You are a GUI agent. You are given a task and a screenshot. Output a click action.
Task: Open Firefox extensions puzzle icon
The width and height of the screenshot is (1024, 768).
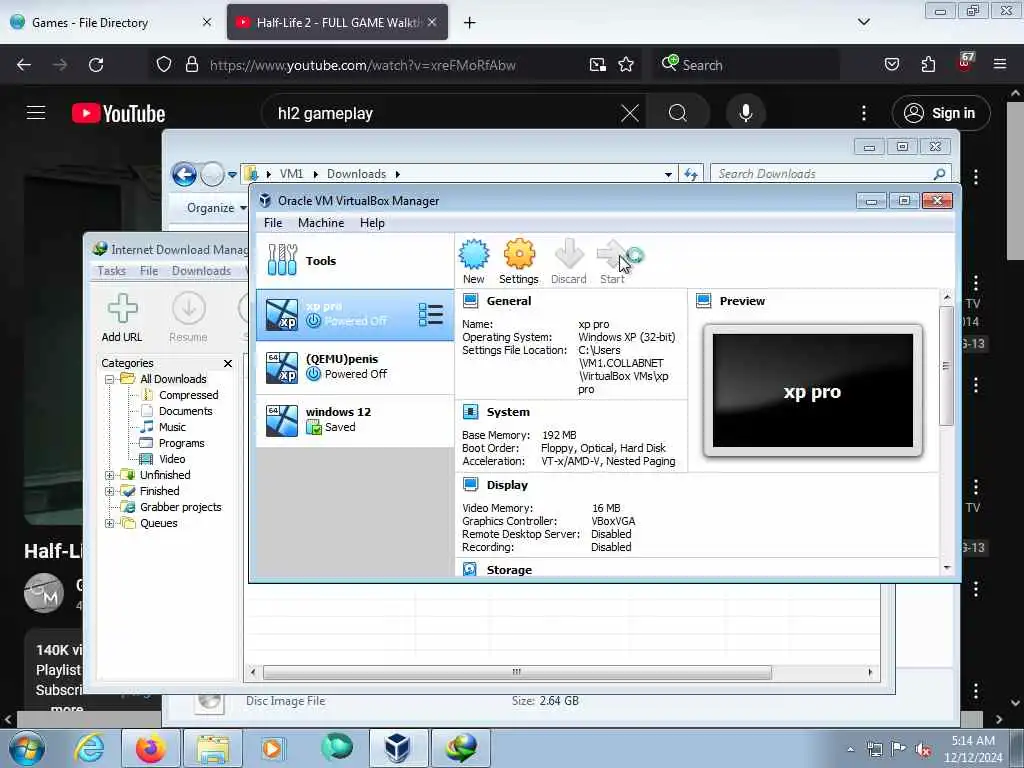click(x=928, y=65)
